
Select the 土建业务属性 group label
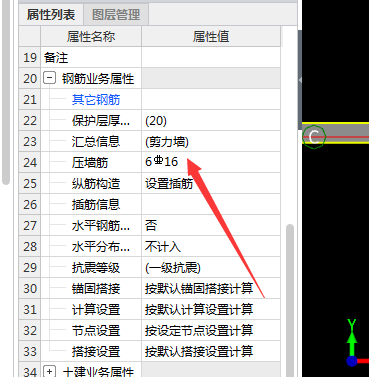pos(98,372)
